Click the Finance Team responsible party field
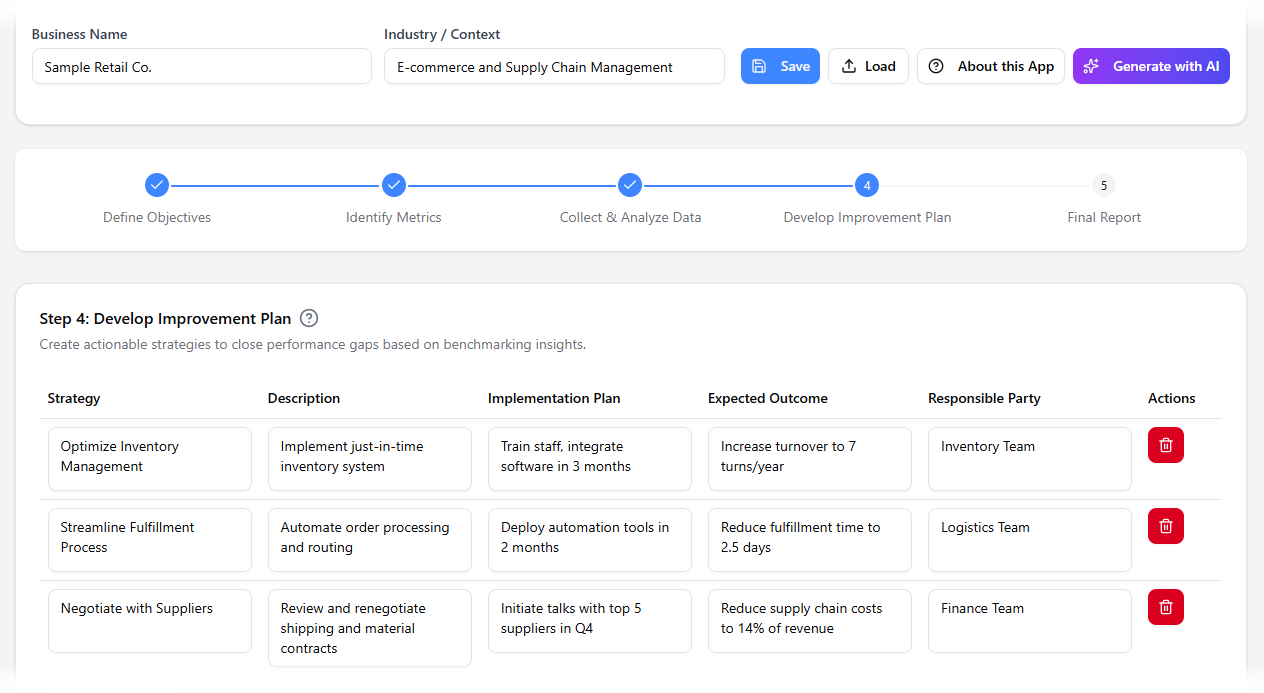 coord(1029,620)
